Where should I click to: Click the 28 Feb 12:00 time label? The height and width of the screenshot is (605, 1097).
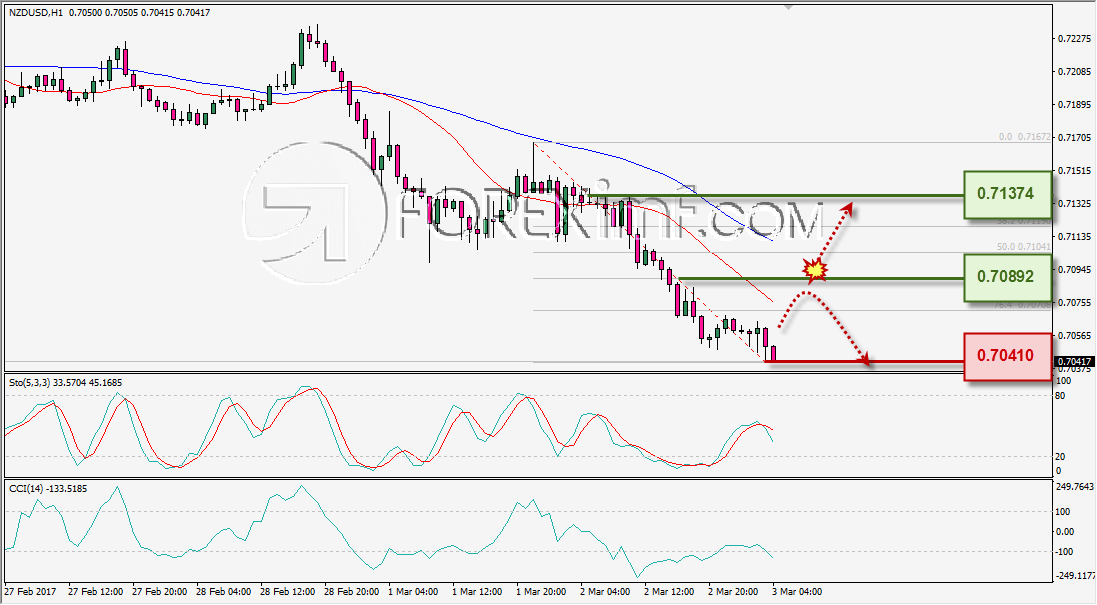click(x=288, y=592)
